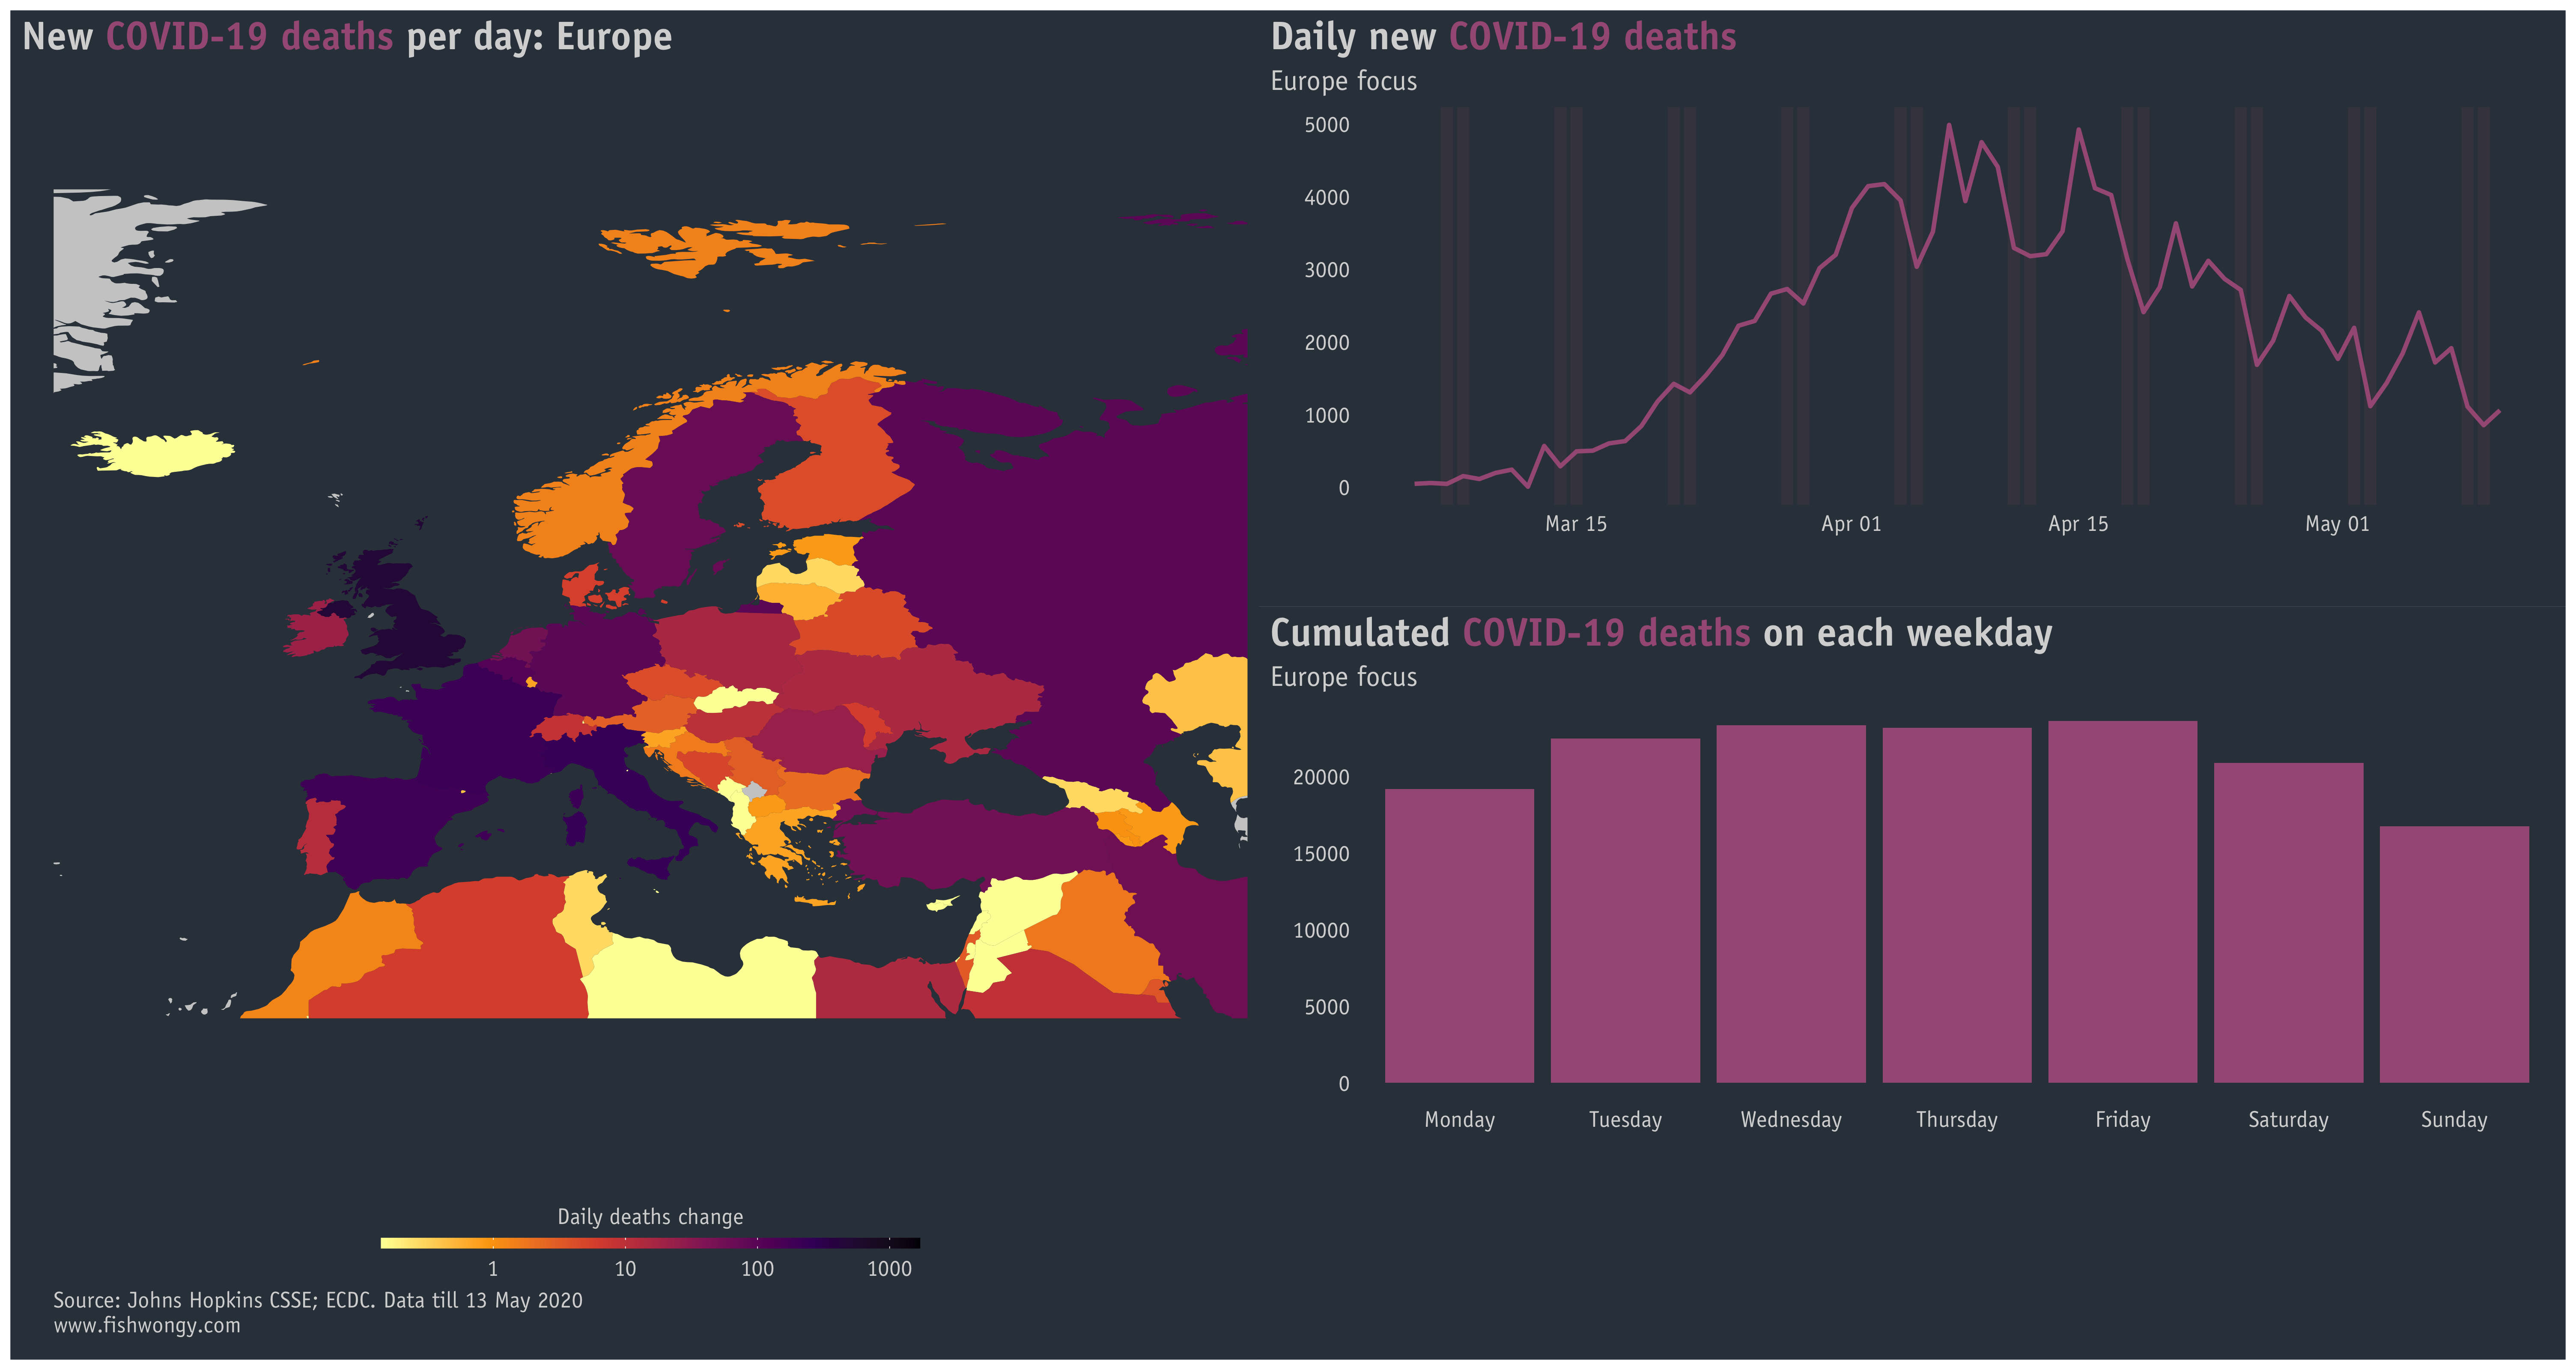Click the legend value '10'

coord(625,1269)
